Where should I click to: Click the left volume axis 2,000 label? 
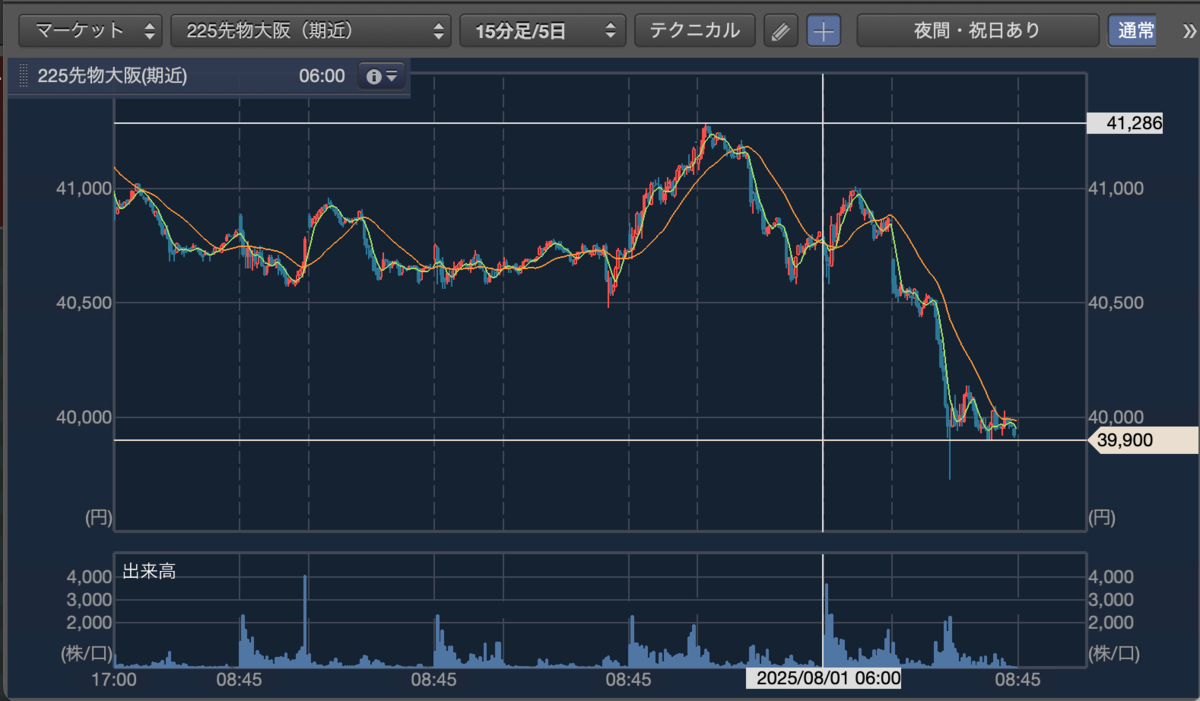tap(89, 622)
